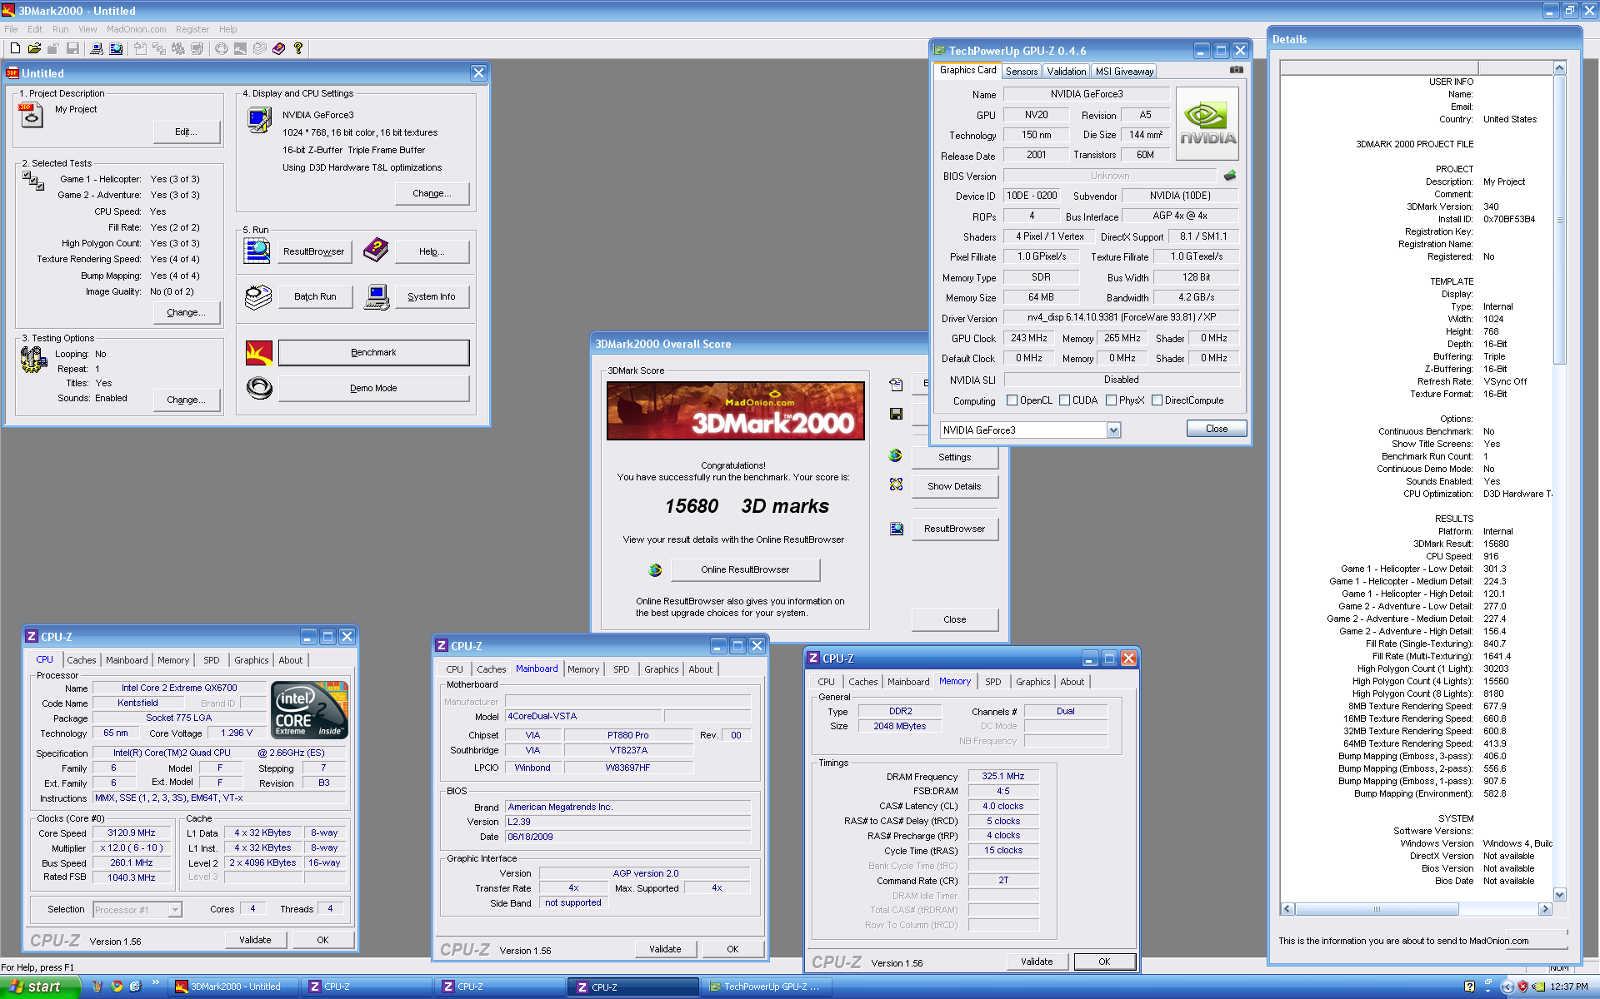Click the Details scrollbar down arrow
Screen dimensions: 1600x999
coord(1559,895)
